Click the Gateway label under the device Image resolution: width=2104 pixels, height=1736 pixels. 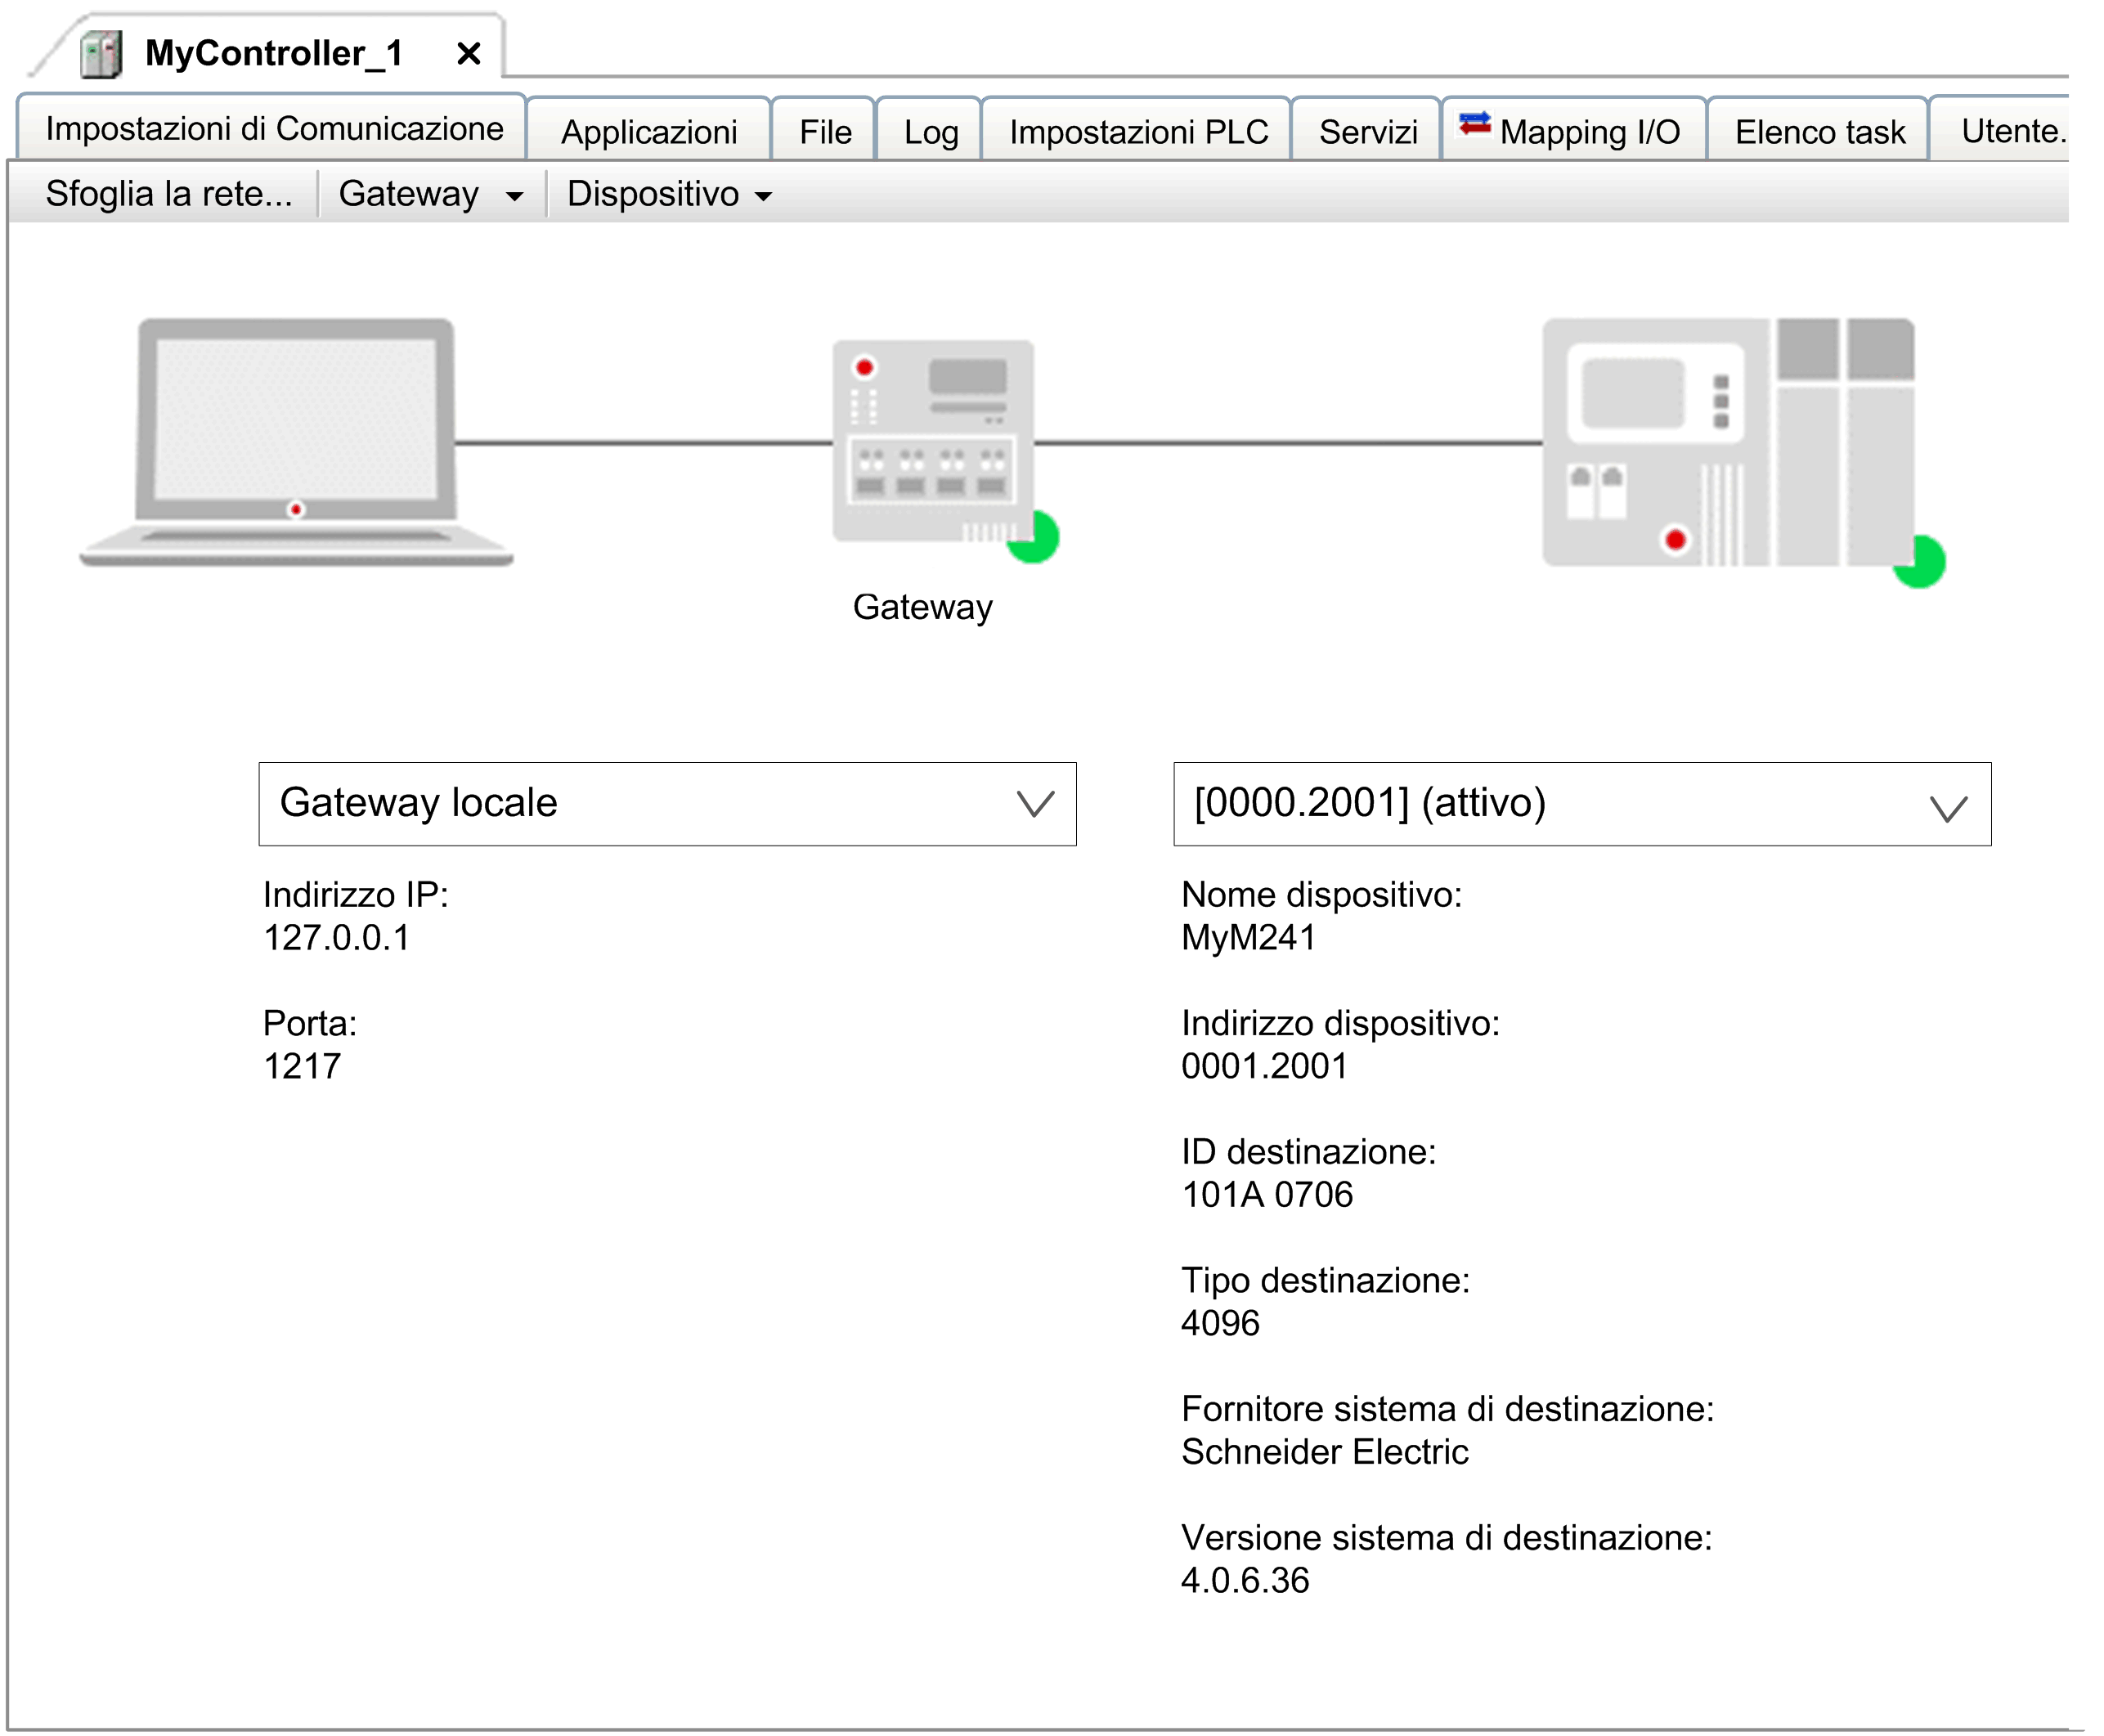922,607
